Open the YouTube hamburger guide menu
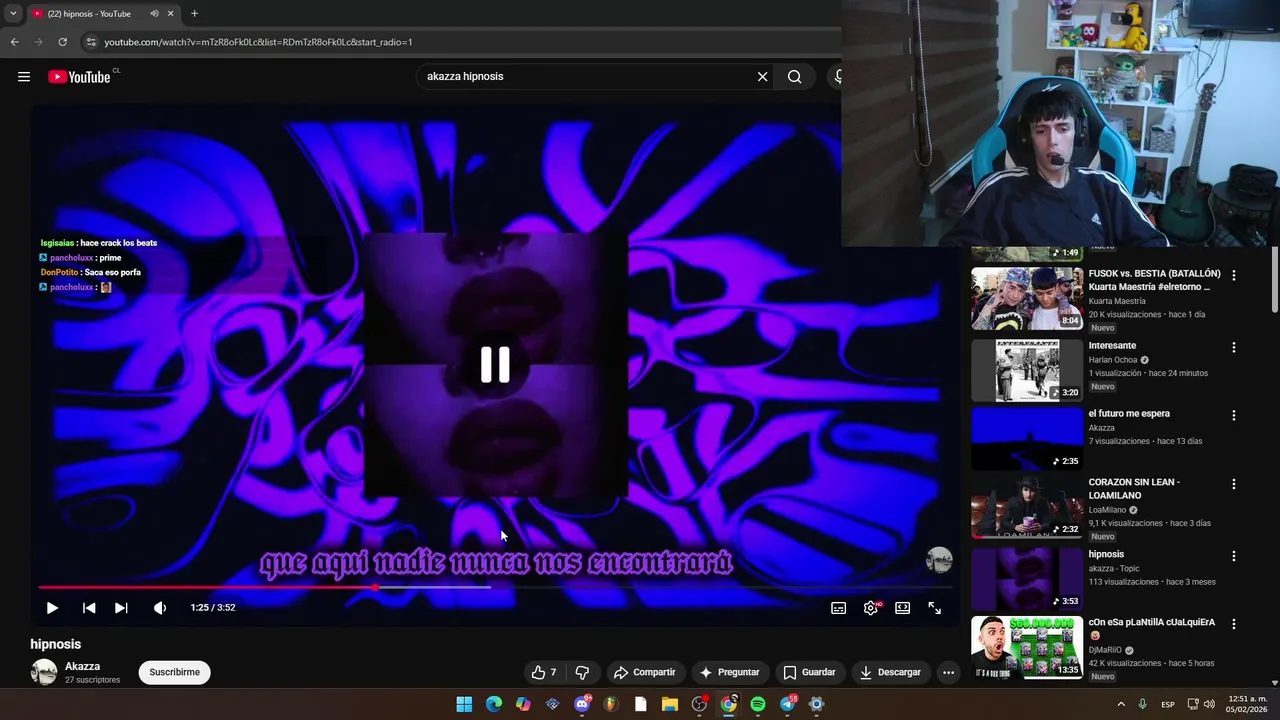Screen dimensions: 1280x720 pos(24,77)
